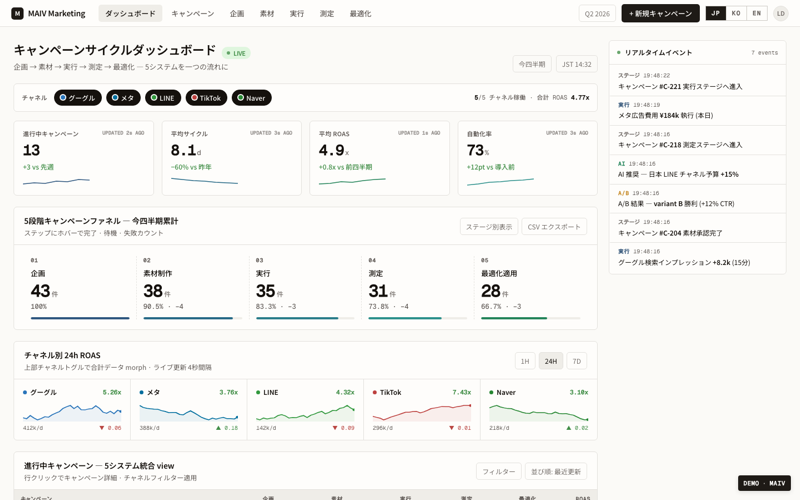Click event キャンペーン #C-221 実行ステージへ進入
The height and width of the screenshot is (500, 800).
click(697, 81)
